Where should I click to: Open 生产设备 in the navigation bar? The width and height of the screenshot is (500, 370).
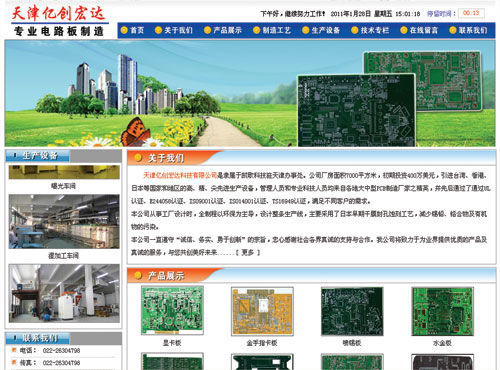[x=325, y=30]
